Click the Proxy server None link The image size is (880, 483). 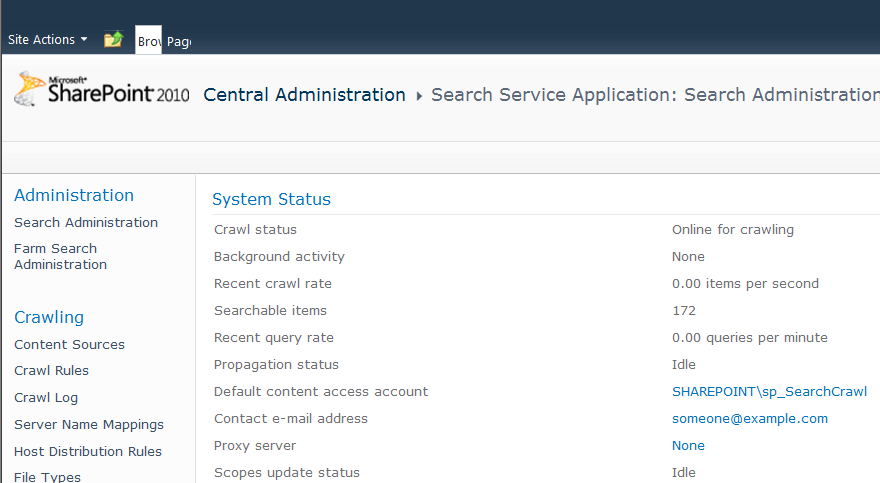click(x=688, y=445)
